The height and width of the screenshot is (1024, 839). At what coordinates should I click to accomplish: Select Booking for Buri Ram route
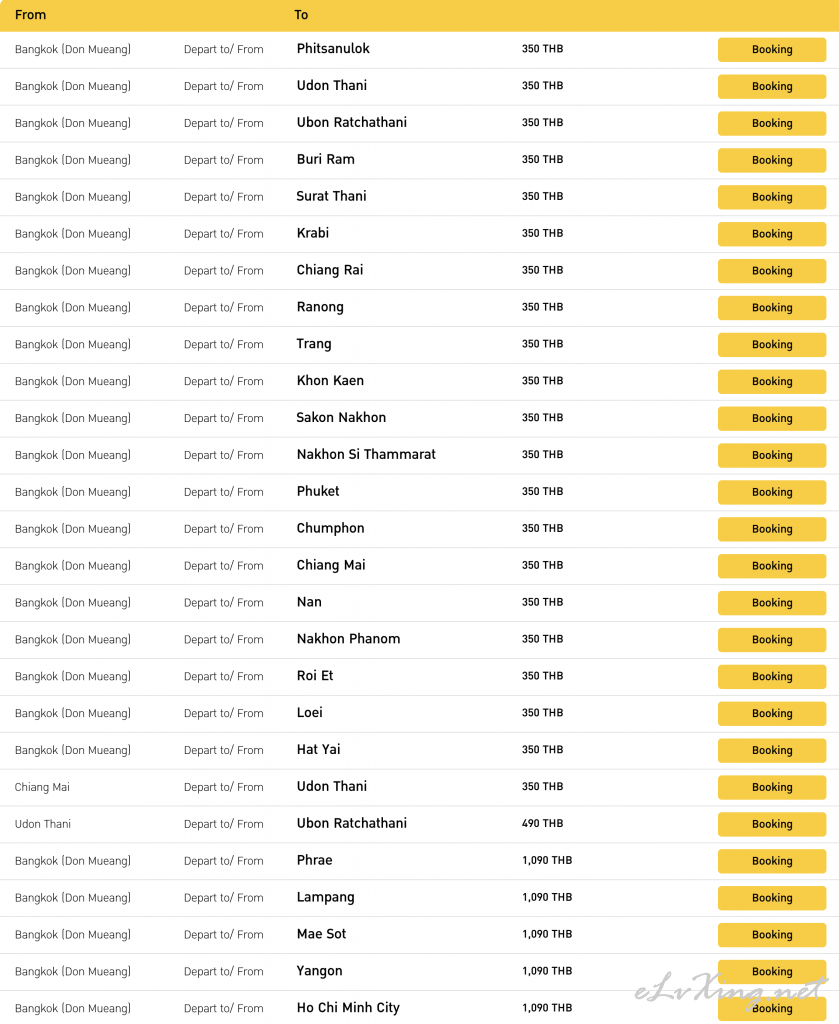(x=772, y=160)
